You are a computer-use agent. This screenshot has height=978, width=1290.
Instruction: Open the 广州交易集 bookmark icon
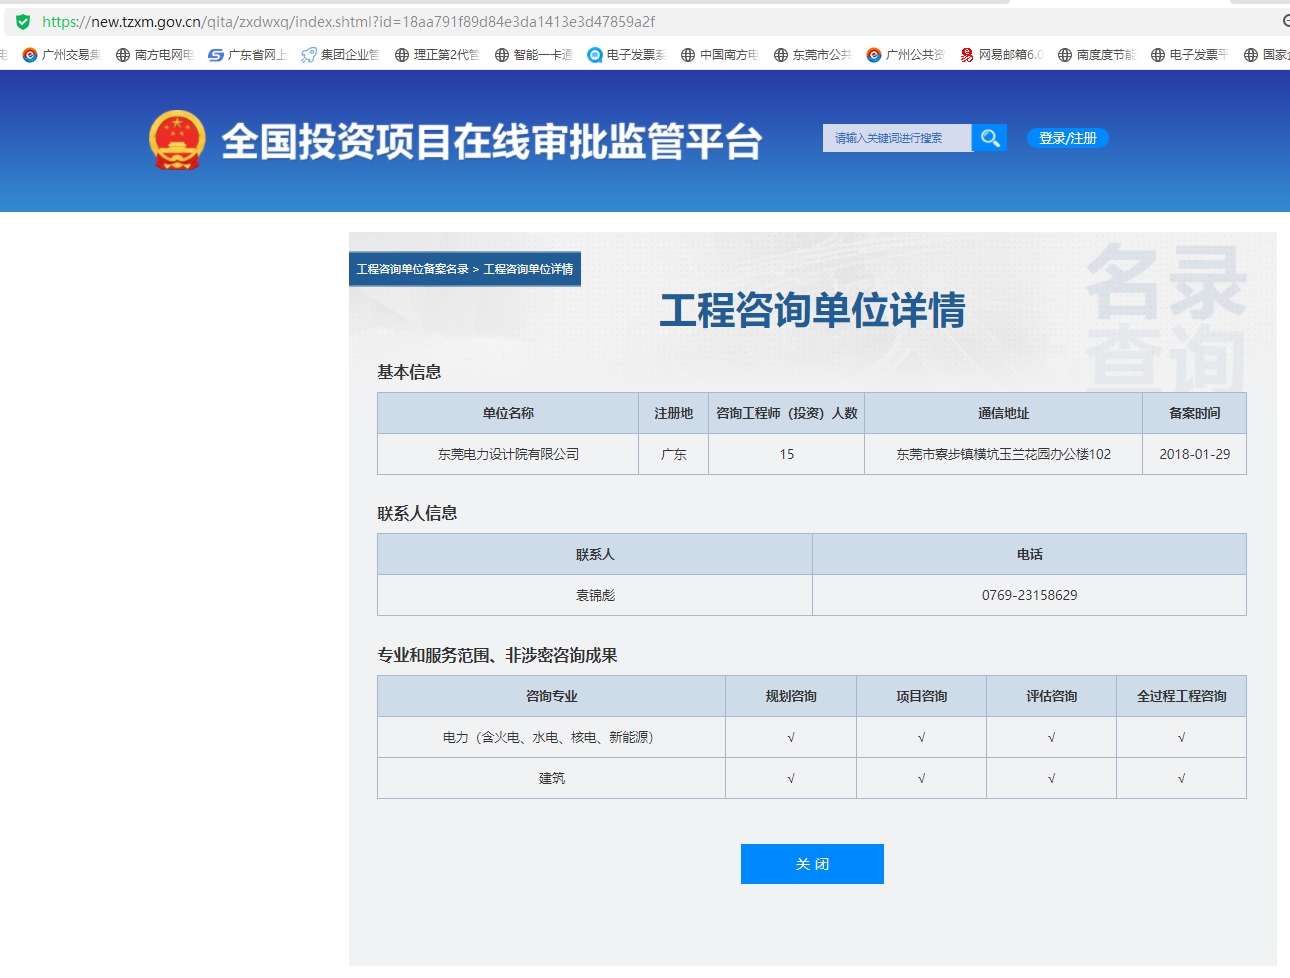pyautogui.click(x=31, y=55)
